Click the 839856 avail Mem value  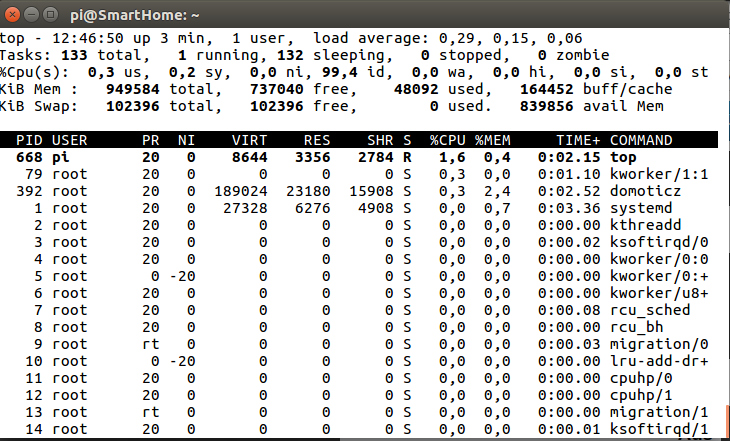pos(547,106)
